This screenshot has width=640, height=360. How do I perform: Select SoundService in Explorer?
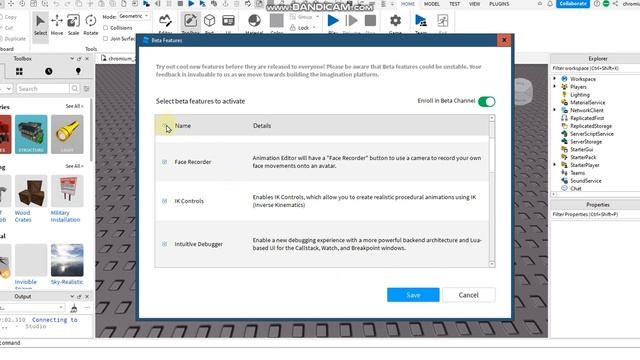point(585,181)
